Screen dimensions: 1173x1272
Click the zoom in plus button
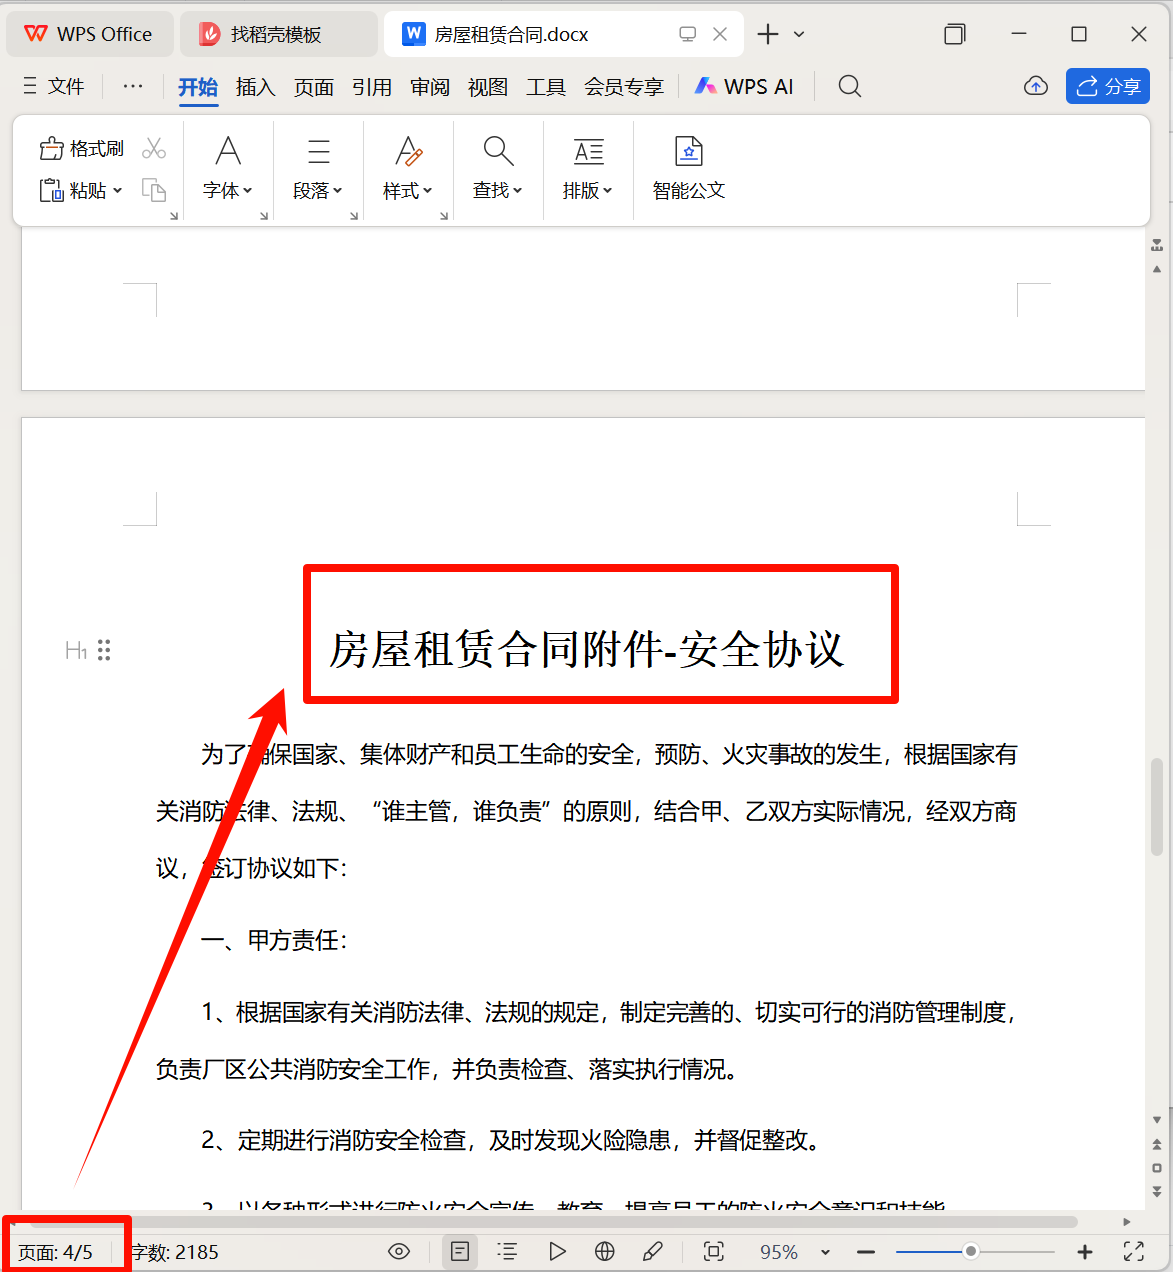click(1085, 1252)
